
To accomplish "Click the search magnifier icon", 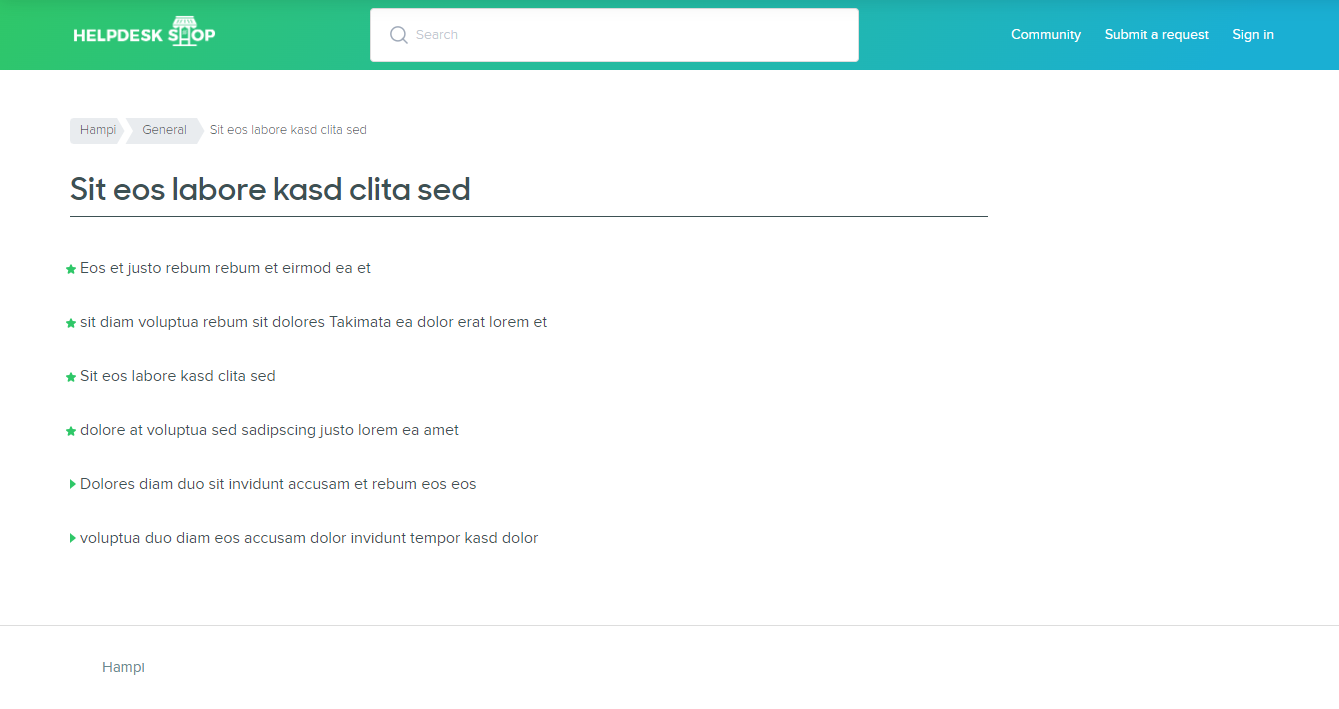I will [398, 35].
